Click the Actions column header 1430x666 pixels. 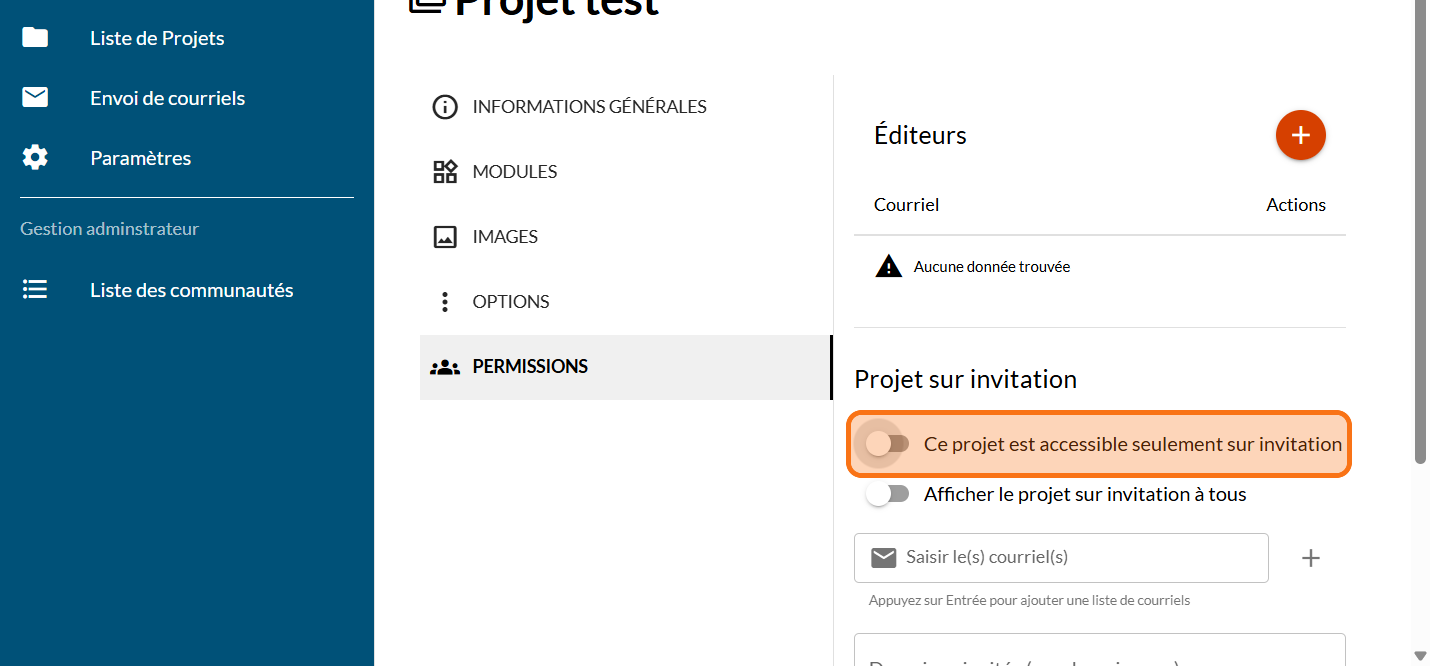(x=1295, y=205)
